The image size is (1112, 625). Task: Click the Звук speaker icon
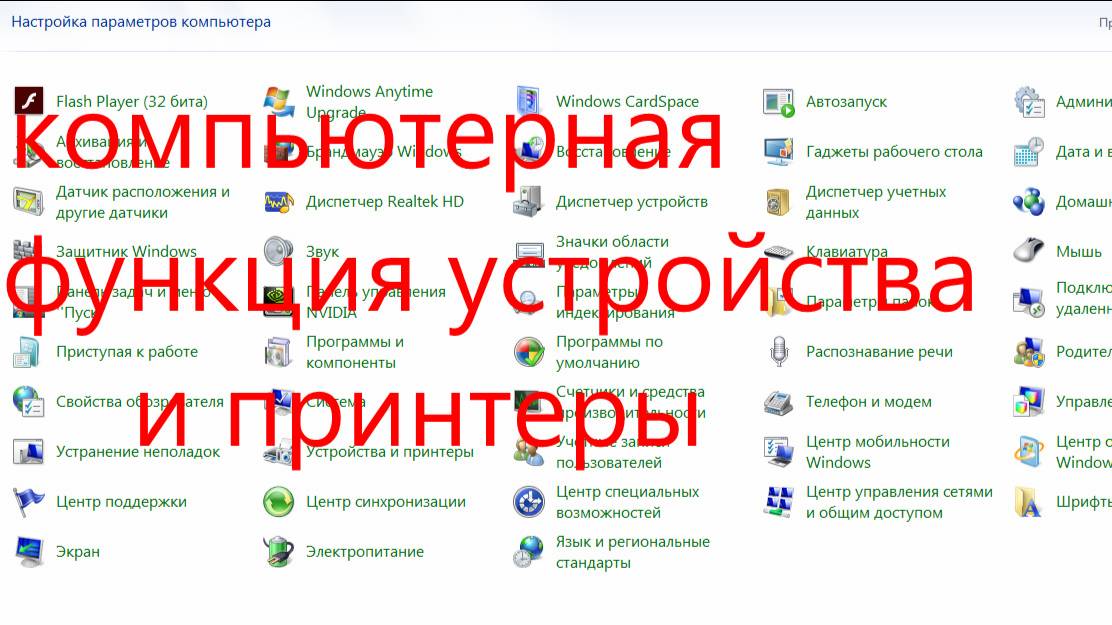point(279,251)
